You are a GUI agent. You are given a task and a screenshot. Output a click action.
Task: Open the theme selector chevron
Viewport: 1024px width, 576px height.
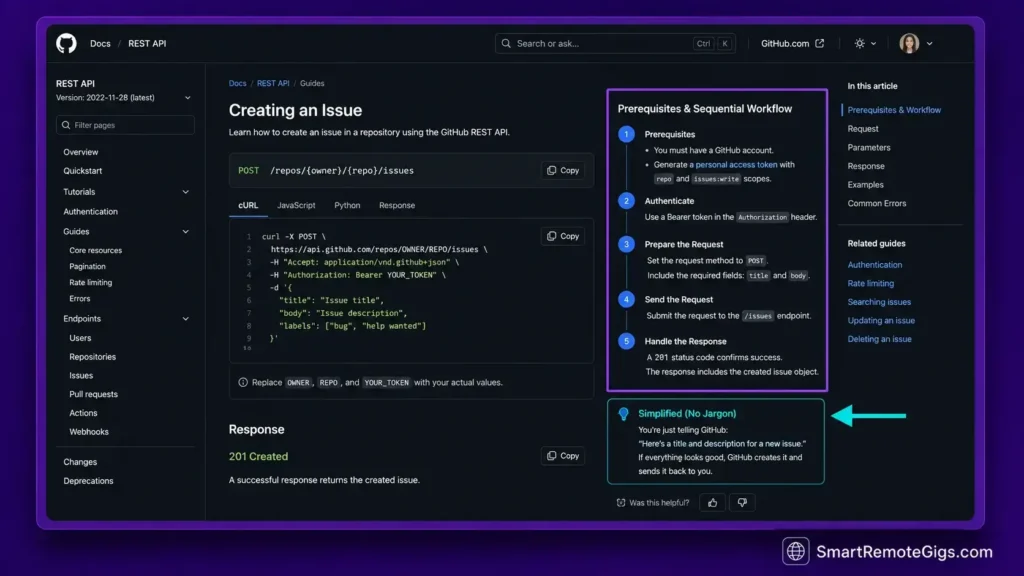click(873, 44)
